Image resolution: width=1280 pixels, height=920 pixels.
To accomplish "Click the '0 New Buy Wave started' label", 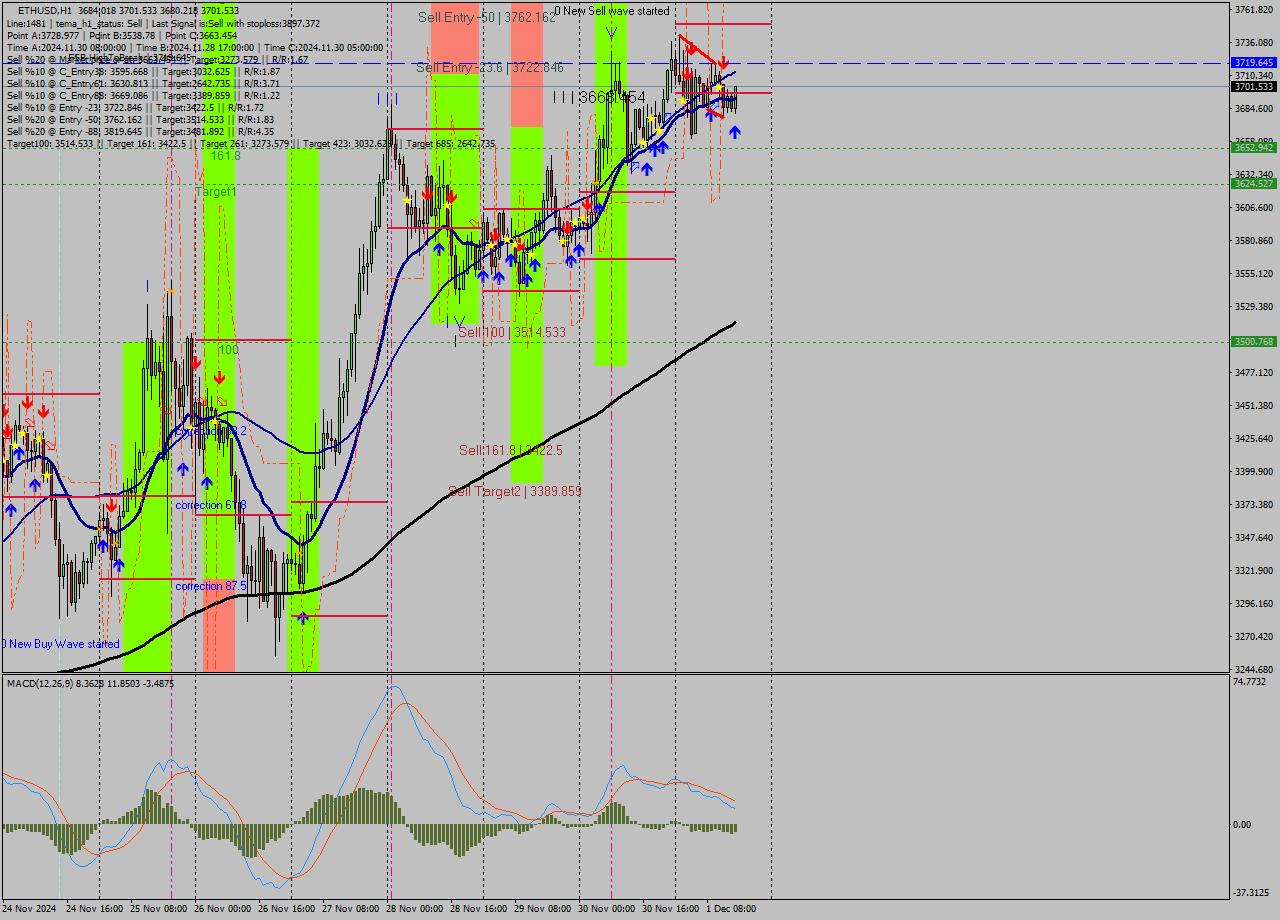I will point(62,644).
